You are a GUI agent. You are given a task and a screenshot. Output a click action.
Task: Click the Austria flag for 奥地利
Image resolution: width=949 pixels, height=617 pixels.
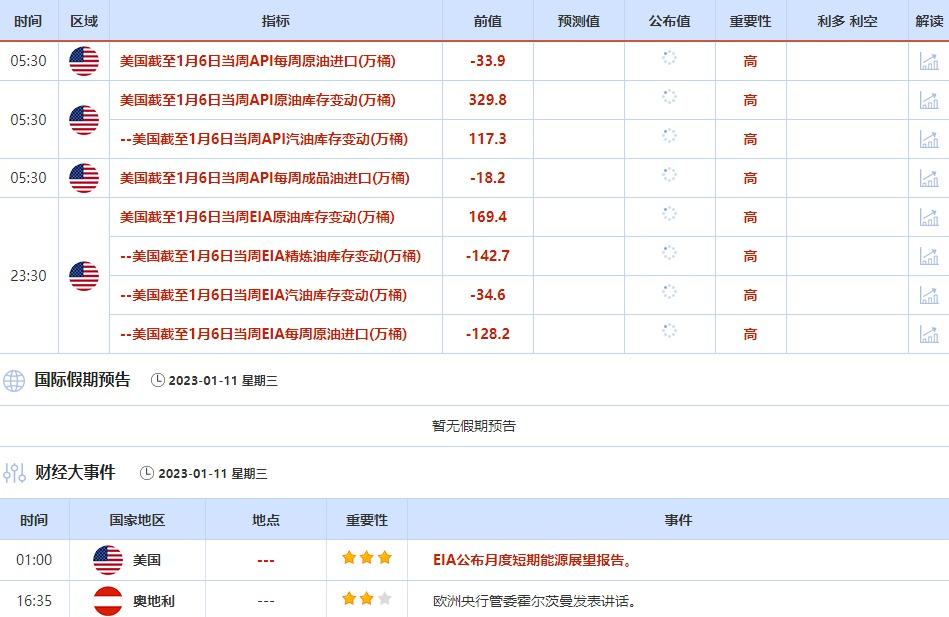pos(108,601)
